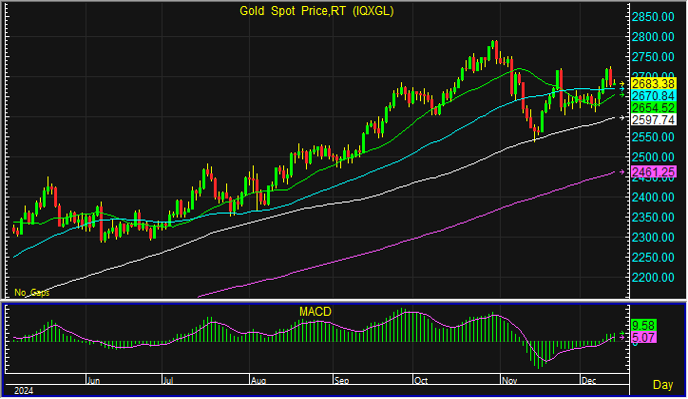The image size is (688, 399).
Task: Click the Day timeframe label
Action: pyautogui.click(x=663, y=385)
